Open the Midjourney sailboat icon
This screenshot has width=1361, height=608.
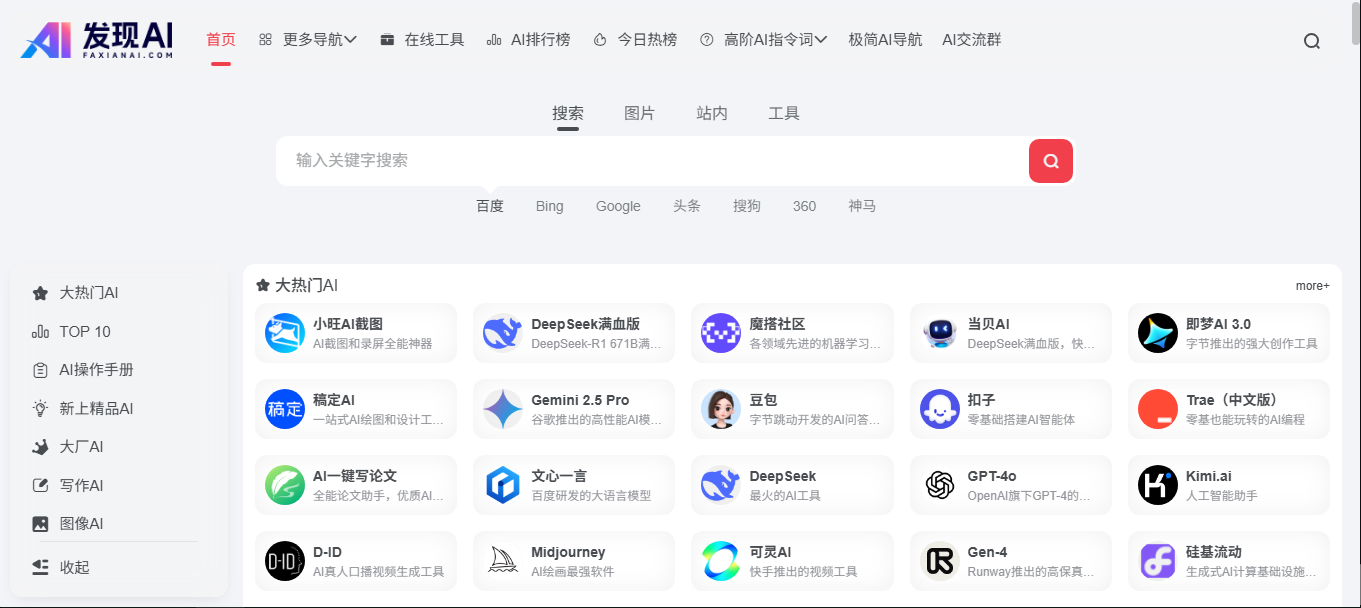(503, 561)
